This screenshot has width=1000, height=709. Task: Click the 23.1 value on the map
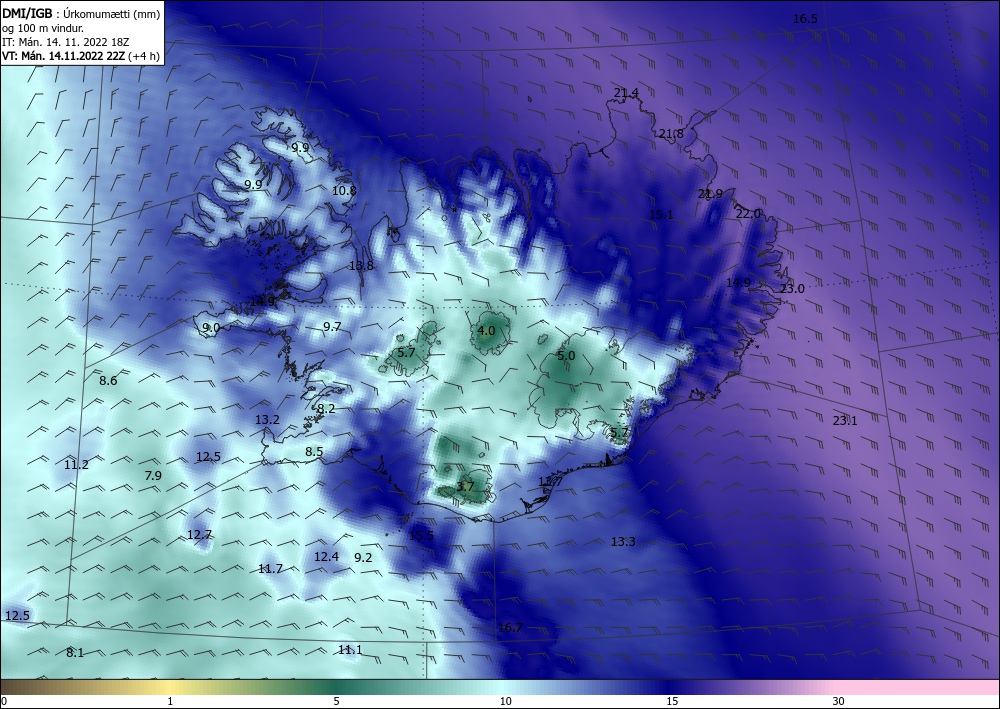click(845, 421)
